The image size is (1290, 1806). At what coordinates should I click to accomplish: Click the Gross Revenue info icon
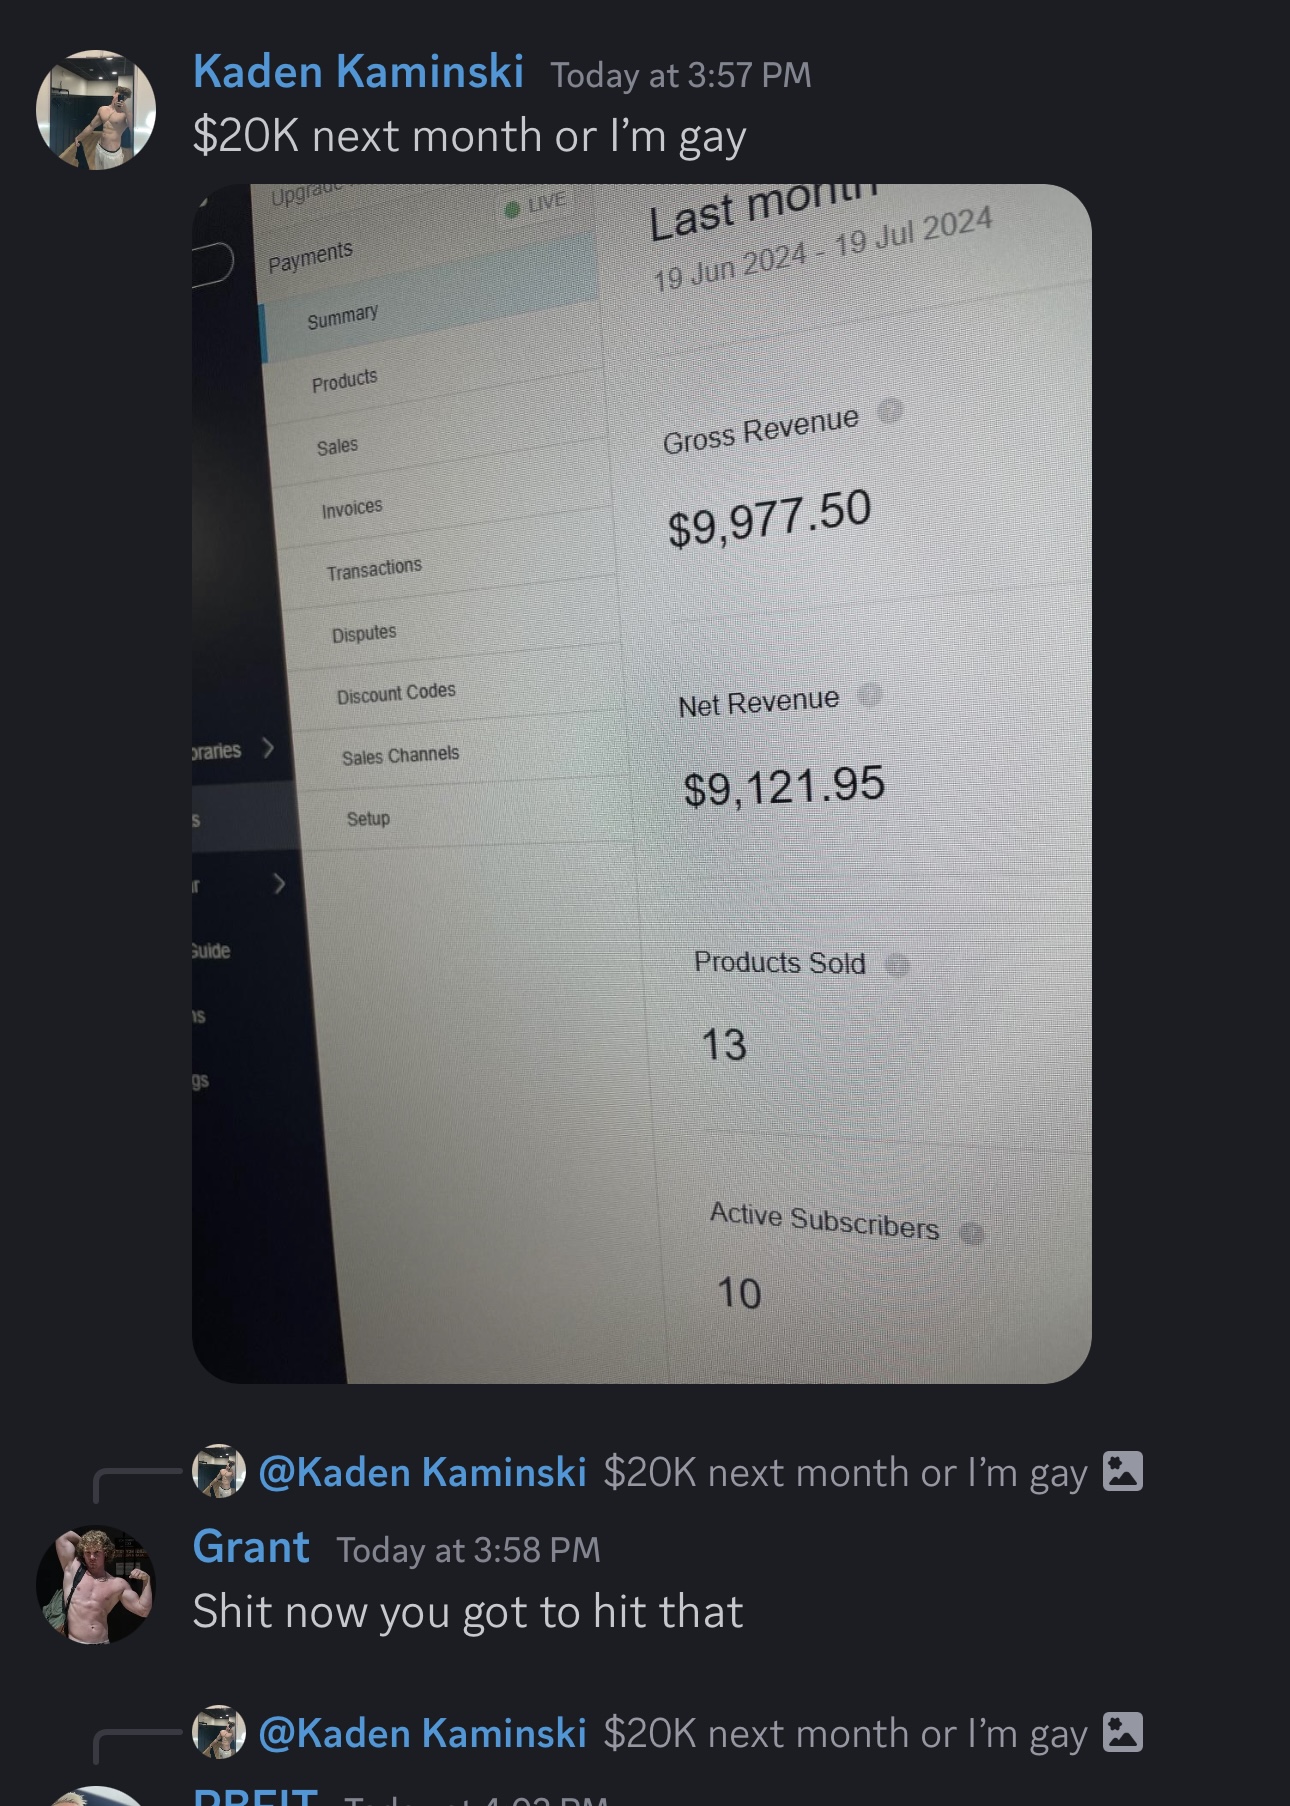tap(889, 410)
